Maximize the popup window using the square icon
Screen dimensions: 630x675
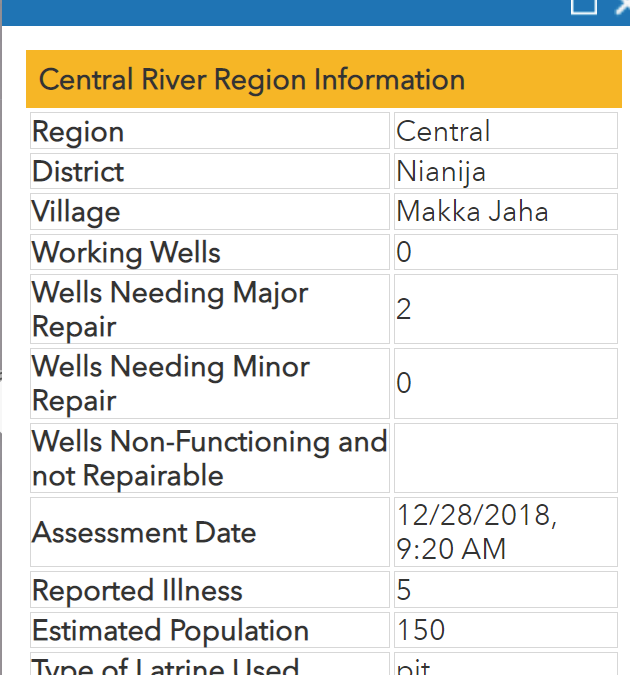[583, 6]
